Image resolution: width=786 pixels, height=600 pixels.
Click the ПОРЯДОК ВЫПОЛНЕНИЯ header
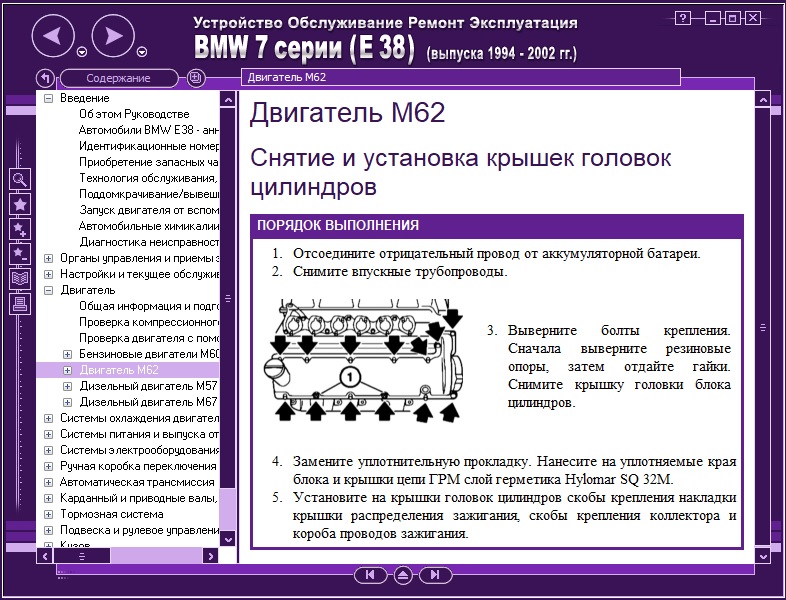tap(497, 225)
